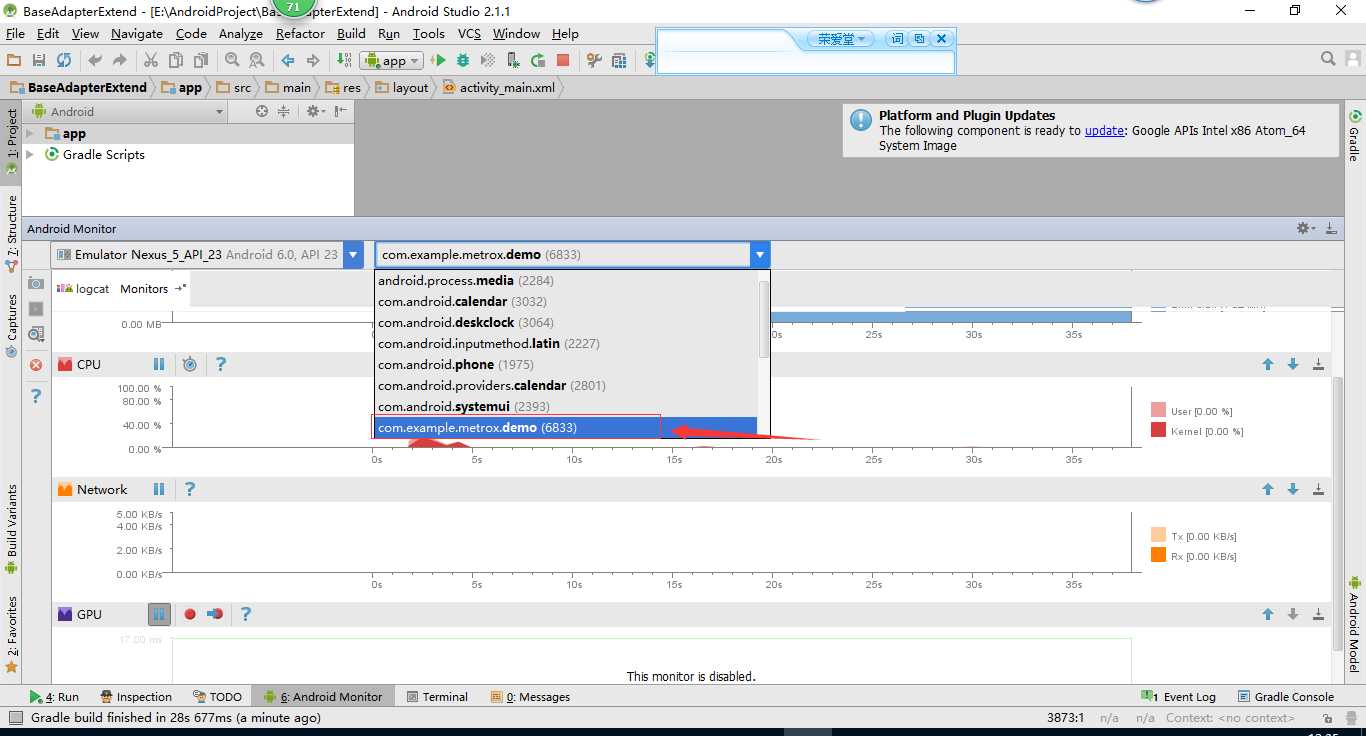Click the Redo arrow icon

point(120,61)
